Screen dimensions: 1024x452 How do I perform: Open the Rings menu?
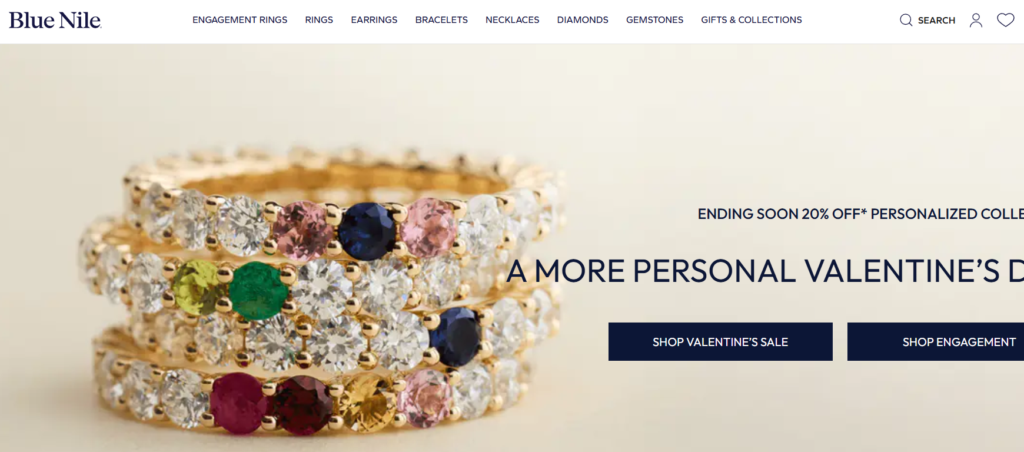coord(319,20)
